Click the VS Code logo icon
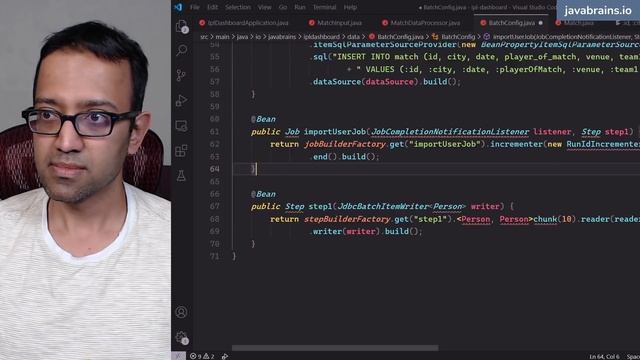This screenshot has height=360, width=640. pyautogui.click(x=178, y=7)
